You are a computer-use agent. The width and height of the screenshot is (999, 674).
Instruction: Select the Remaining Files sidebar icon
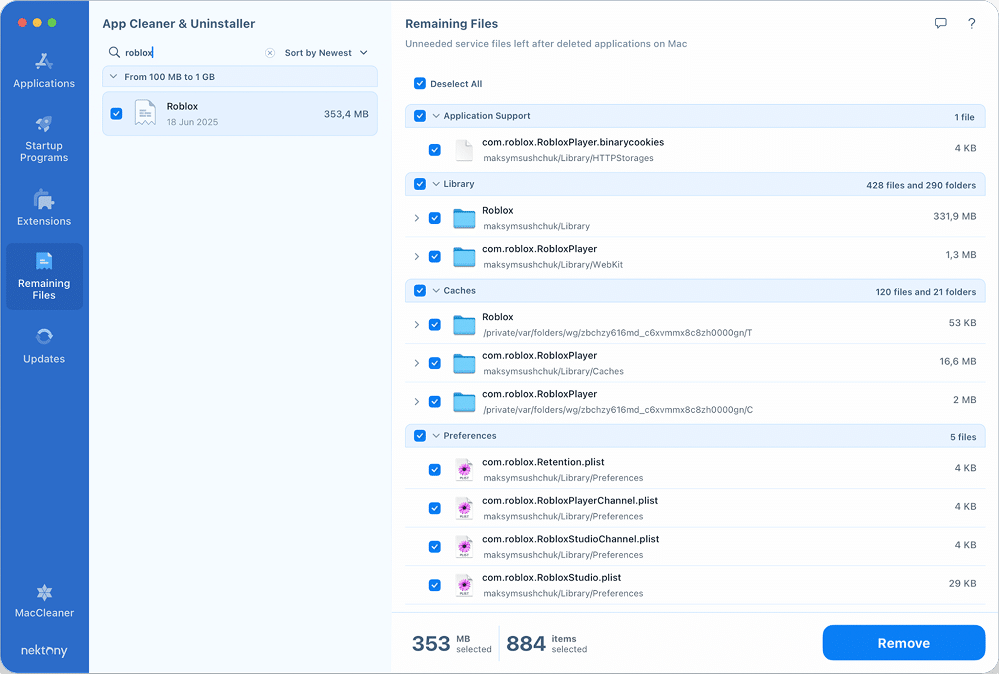[44, 261]
